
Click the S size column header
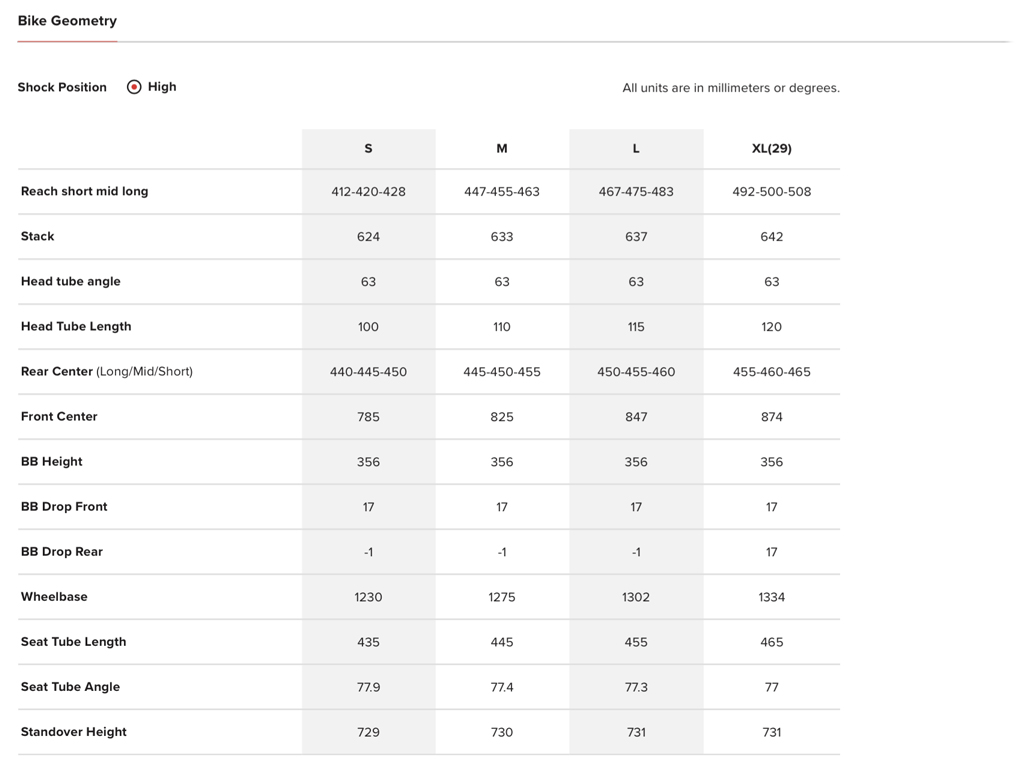tap(368, 148)
